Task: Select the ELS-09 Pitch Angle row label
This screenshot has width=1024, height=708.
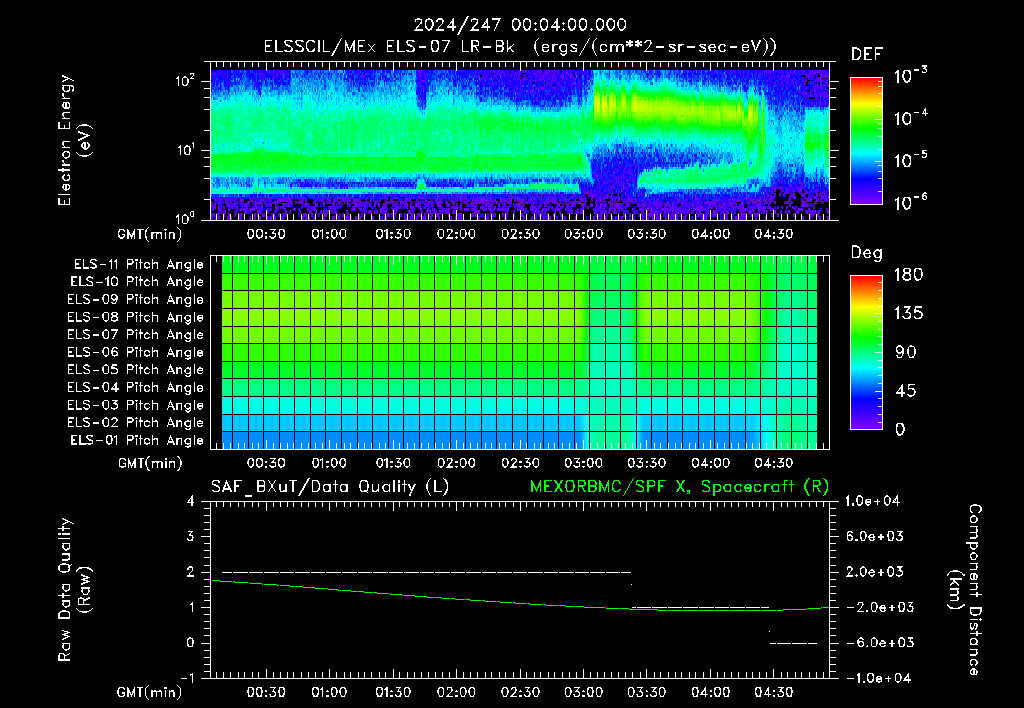Action: (x=135, y=300)
